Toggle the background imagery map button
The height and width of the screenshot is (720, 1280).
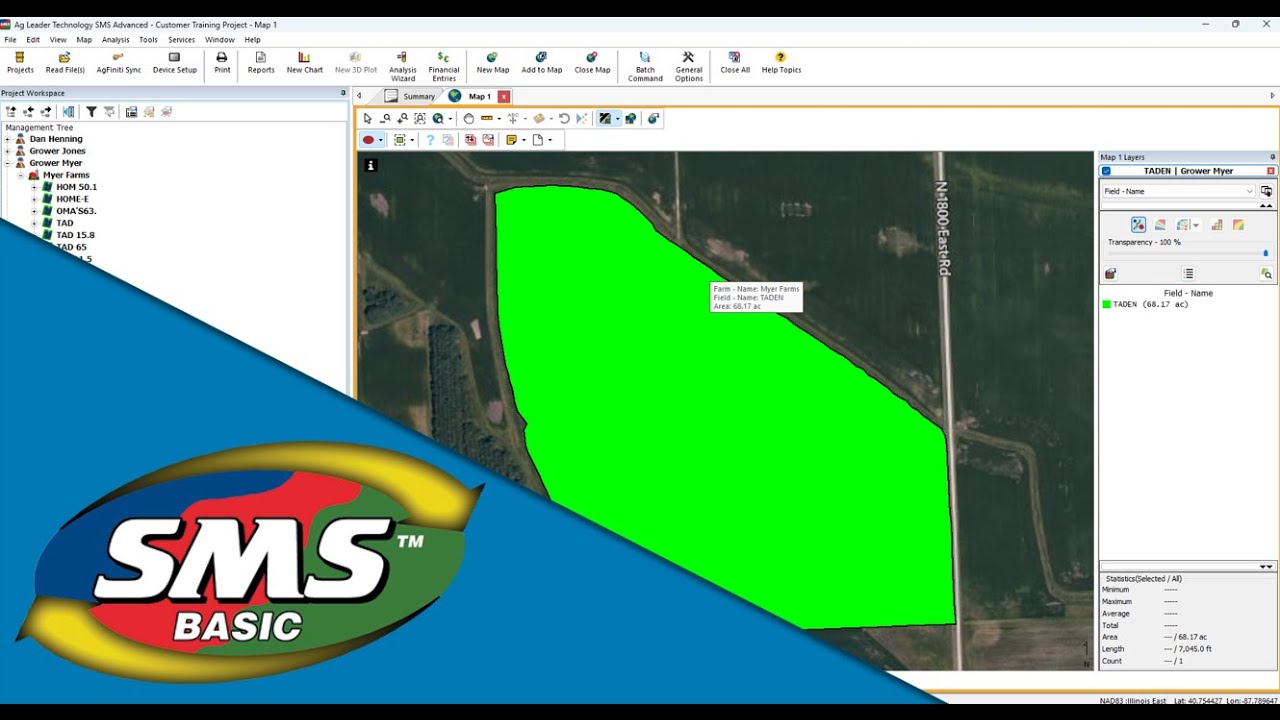[x=604, y=118]
